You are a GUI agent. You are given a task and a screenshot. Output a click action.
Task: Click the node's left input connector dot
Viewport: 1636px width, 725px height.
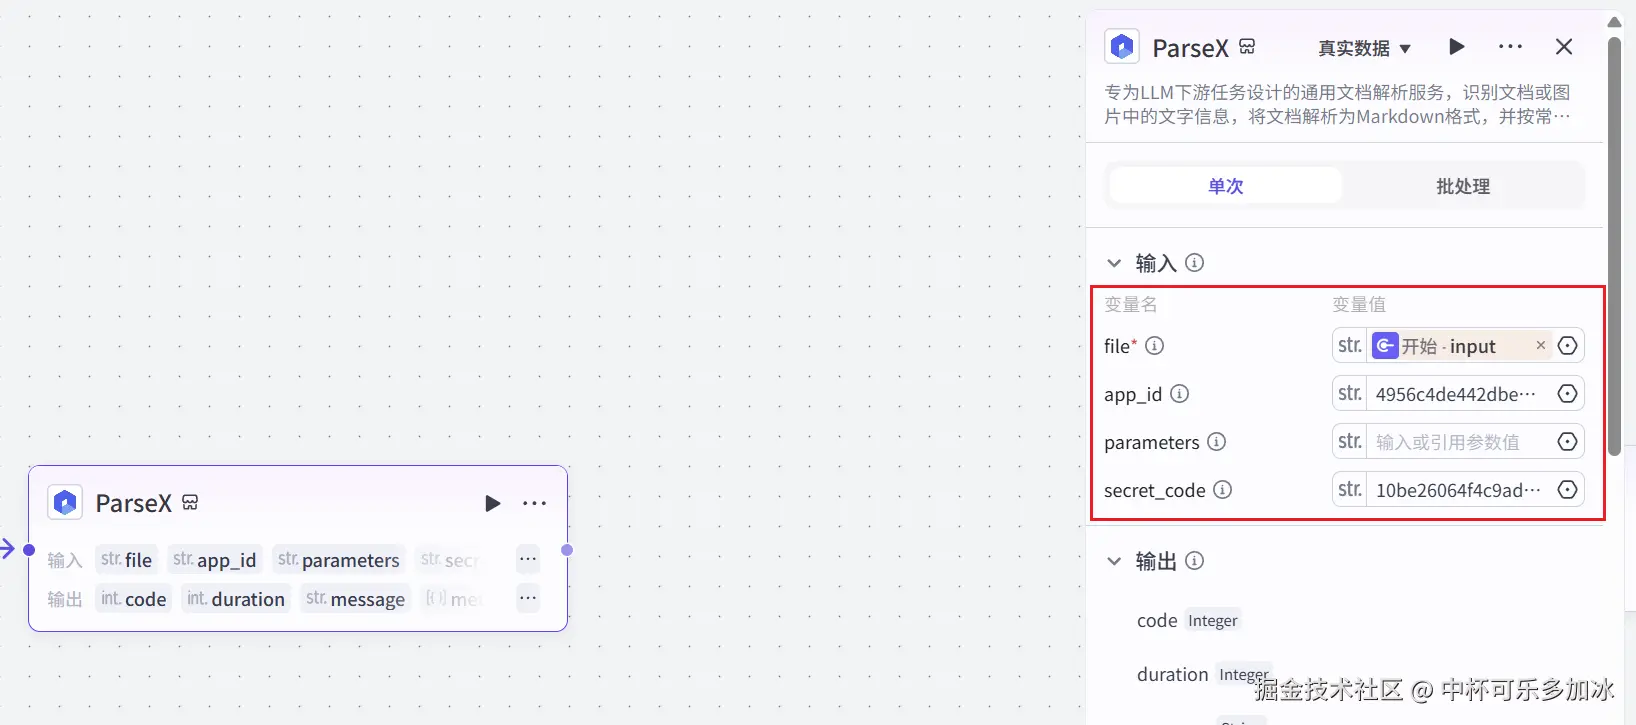coord(29,550)
